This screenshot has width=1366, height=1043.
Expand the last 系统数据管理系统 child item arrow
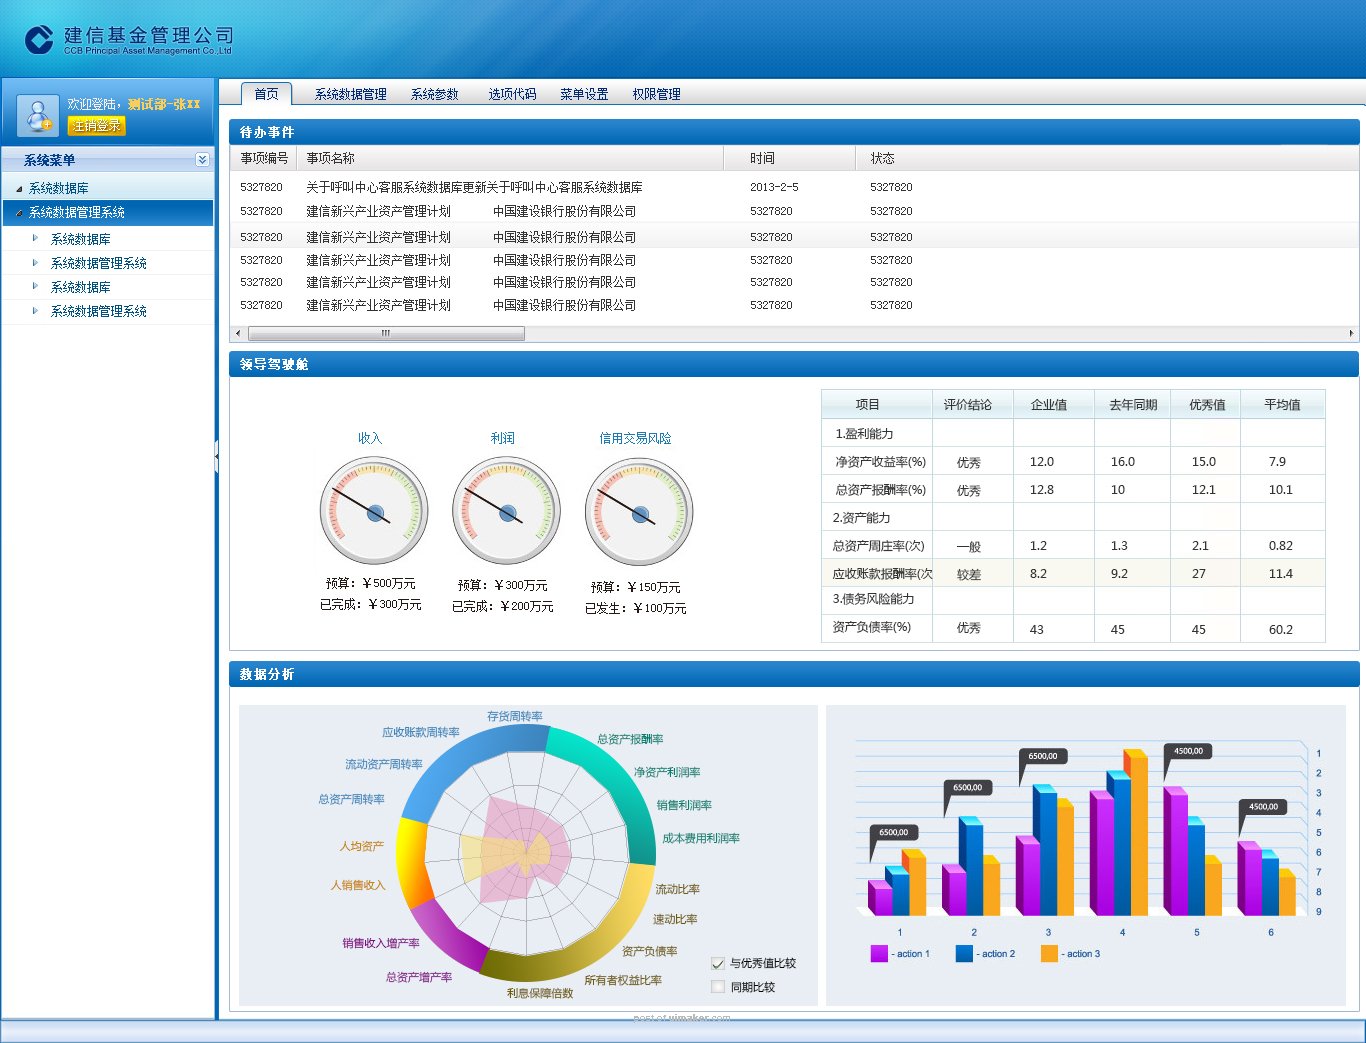pos(35,310)
